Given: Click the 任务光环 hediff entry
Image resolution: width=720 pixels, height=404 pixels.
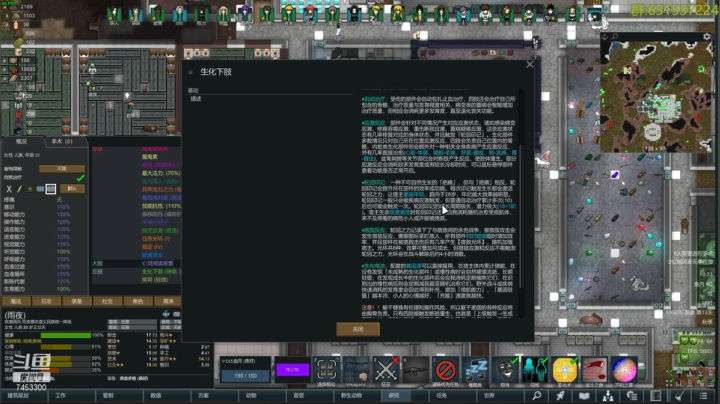Looking at the screenshot, I should point(156,239).
